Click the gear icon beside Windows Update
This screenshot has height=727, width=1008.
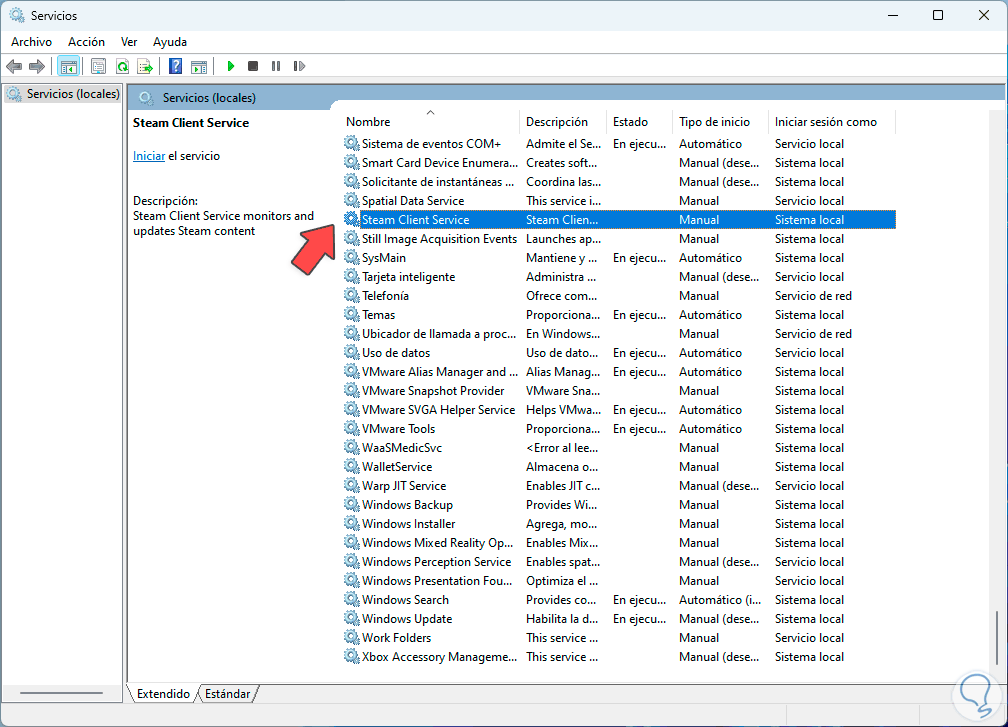point(351,618)
